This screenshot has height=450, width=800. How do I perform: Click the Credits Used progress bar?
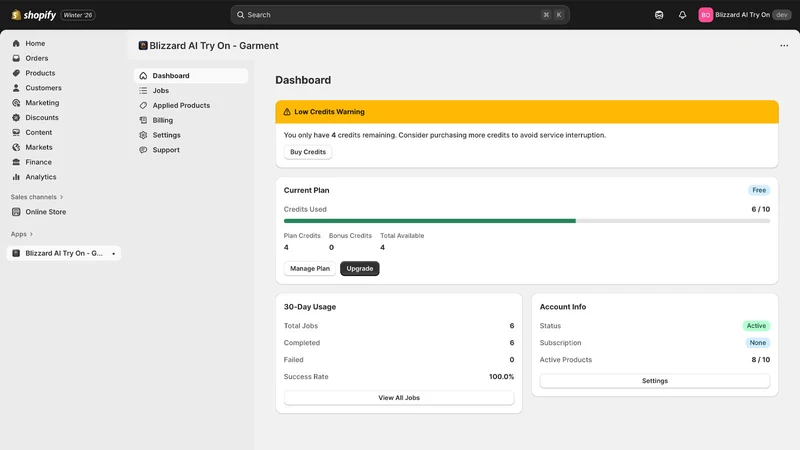pyautogui.click(x=527, y=221)
